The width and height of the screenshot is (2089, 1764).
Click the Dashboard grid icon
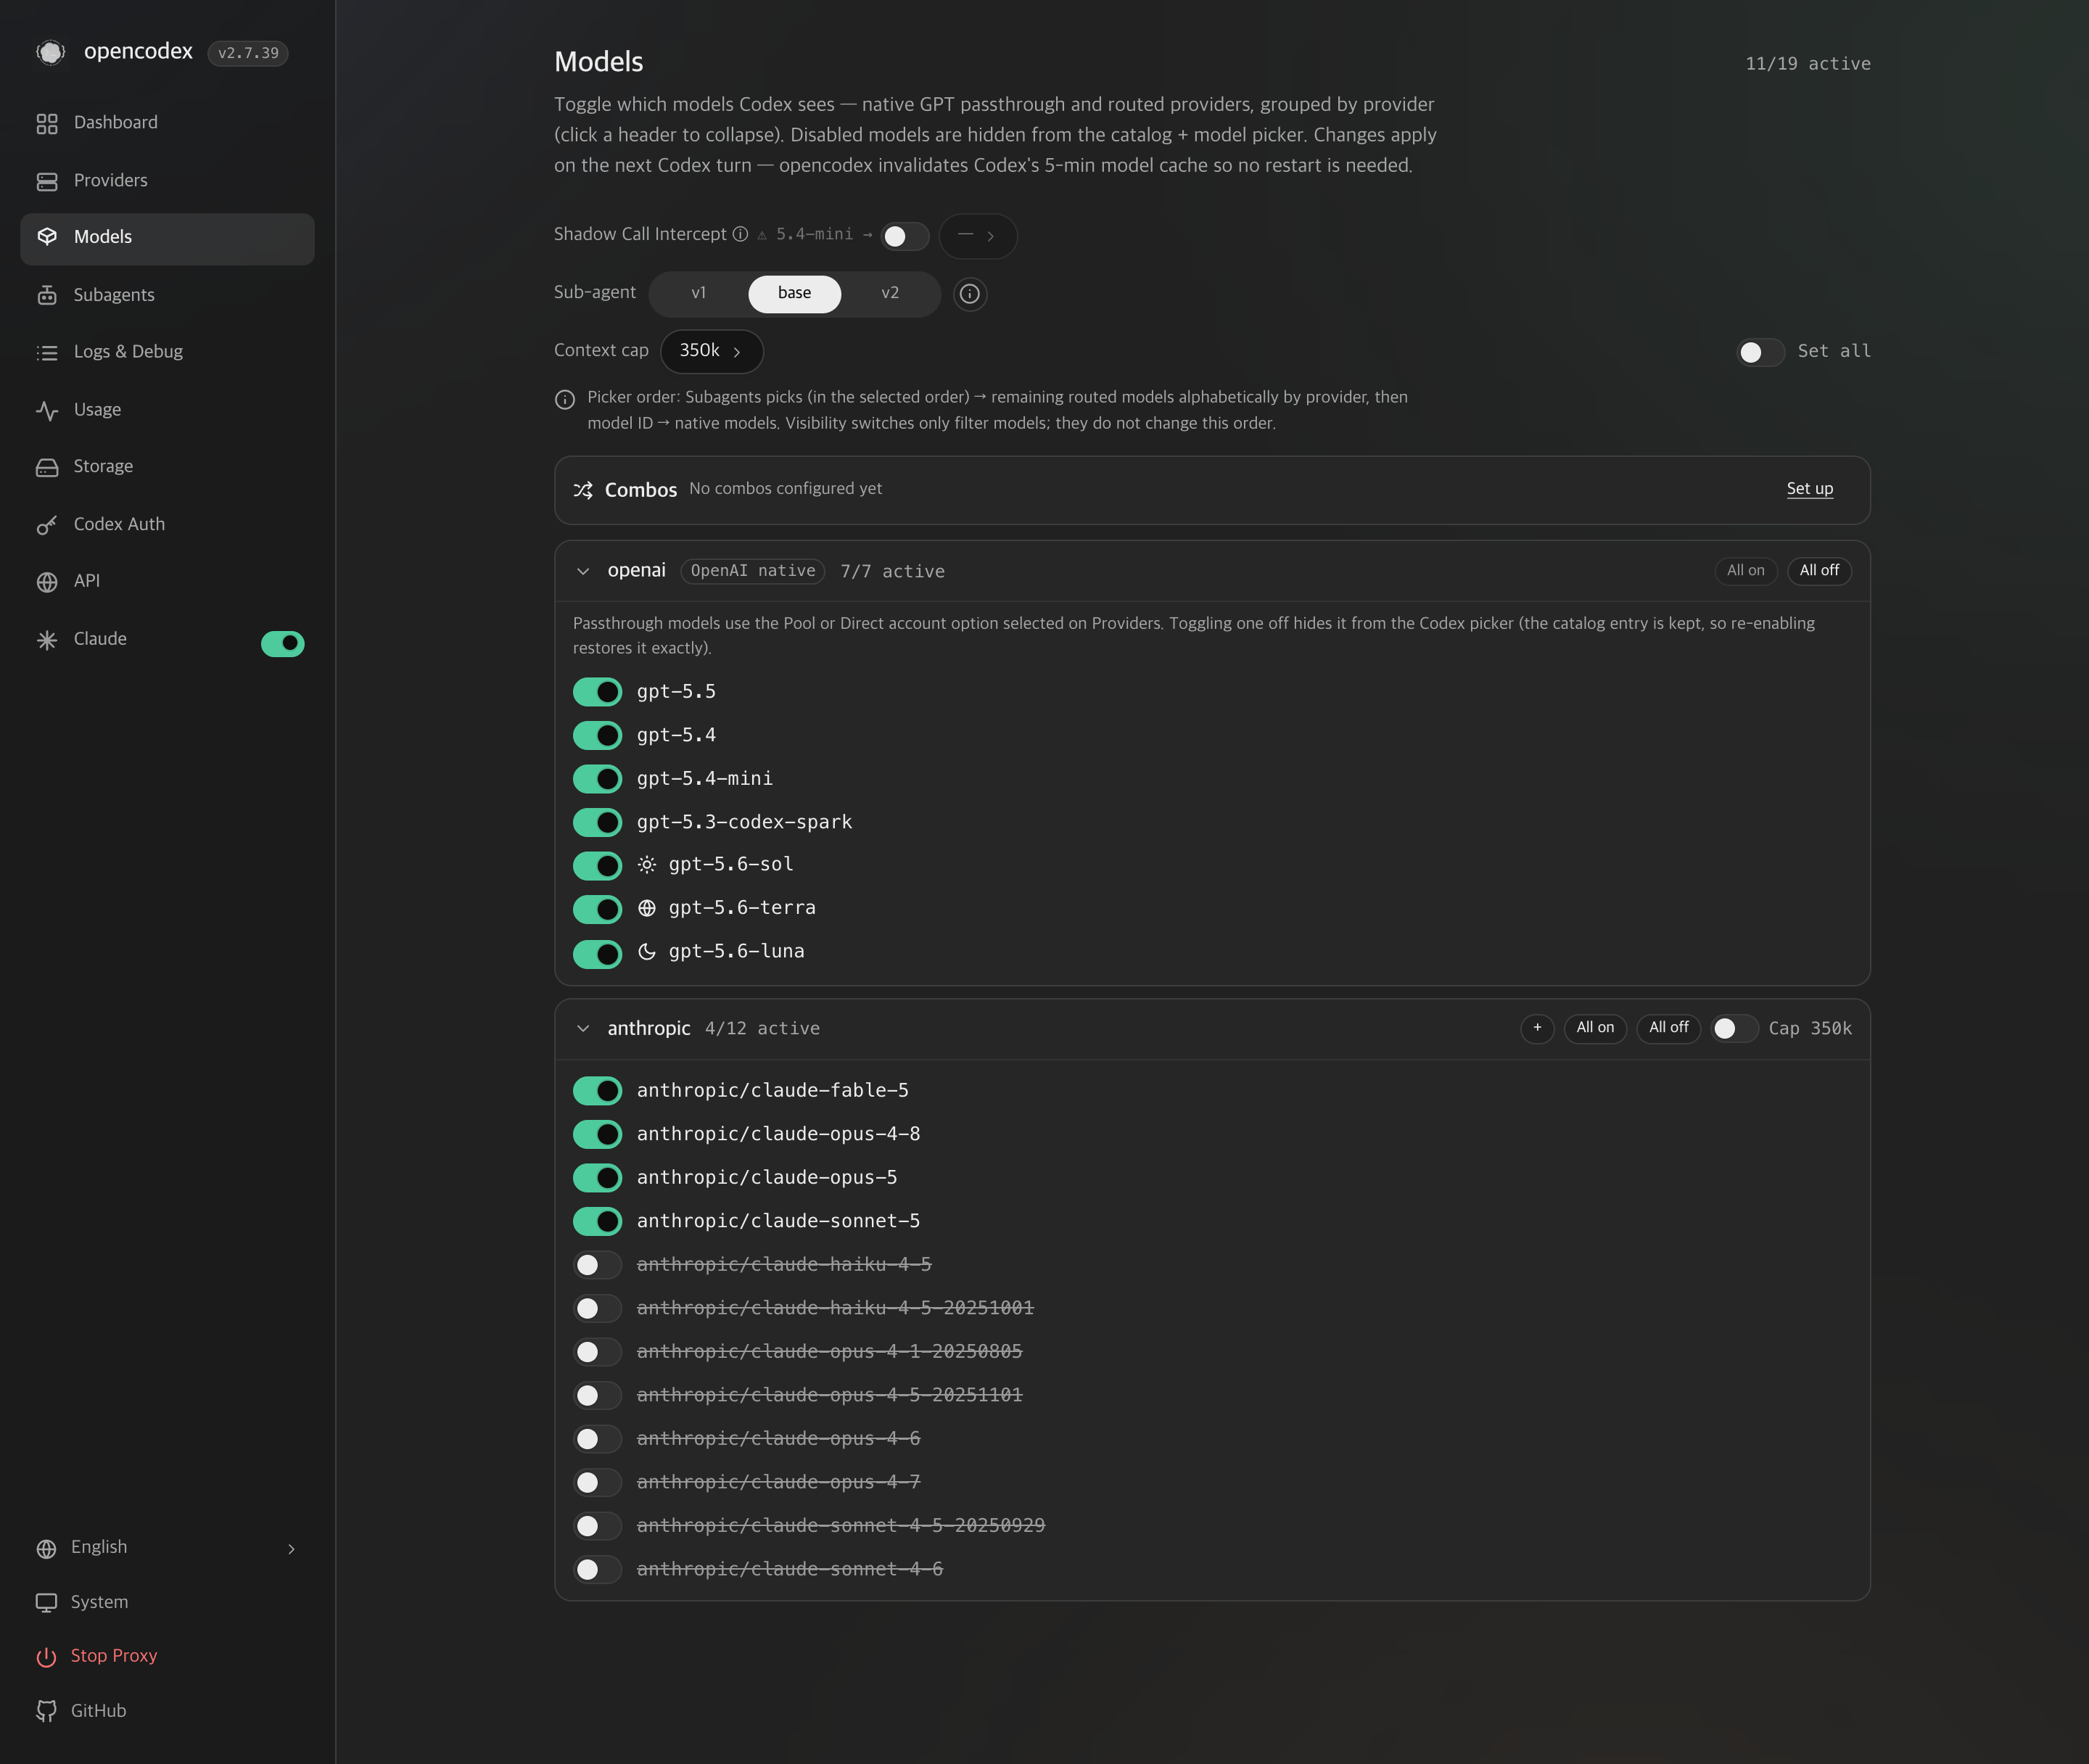pos(47,123)
